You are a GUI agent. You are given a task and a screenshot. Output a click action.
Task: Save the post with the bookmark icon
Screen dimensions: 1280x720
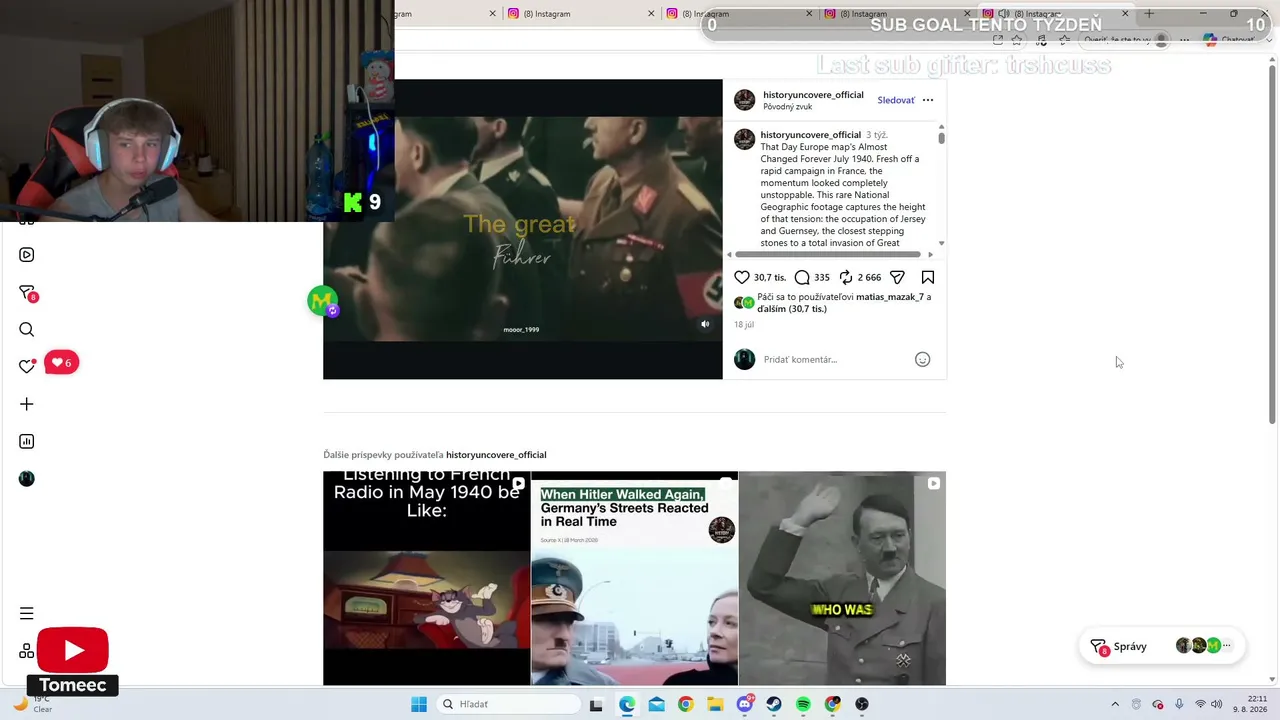[928, 277]
